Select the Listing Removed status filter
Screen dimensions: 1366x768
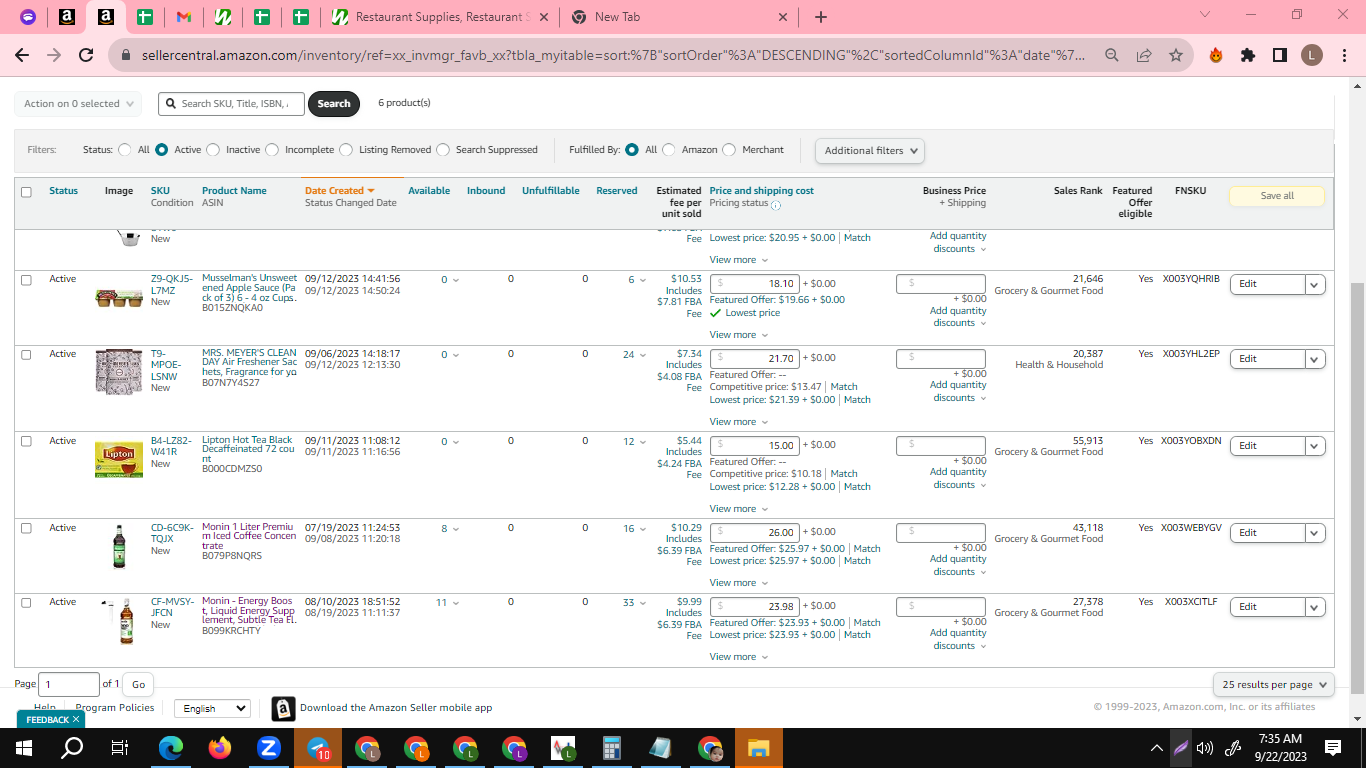(346, 150)
